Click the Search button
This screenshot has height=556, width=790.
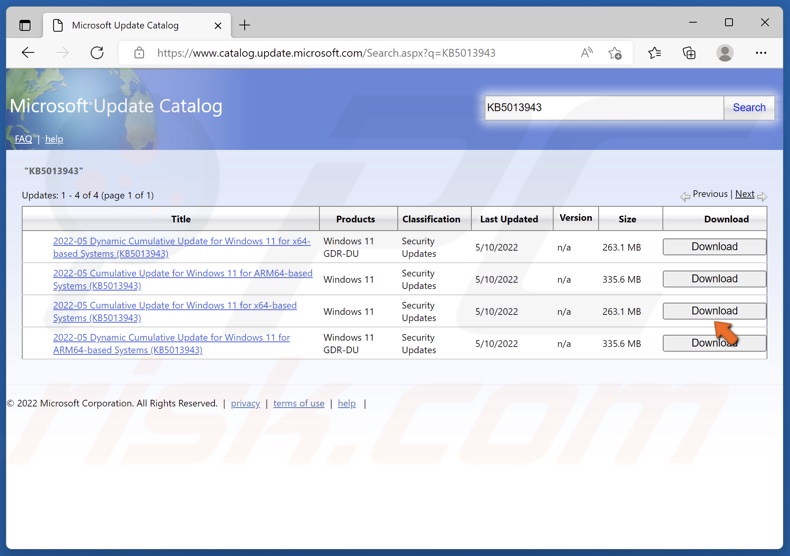[x=749, y=107]
